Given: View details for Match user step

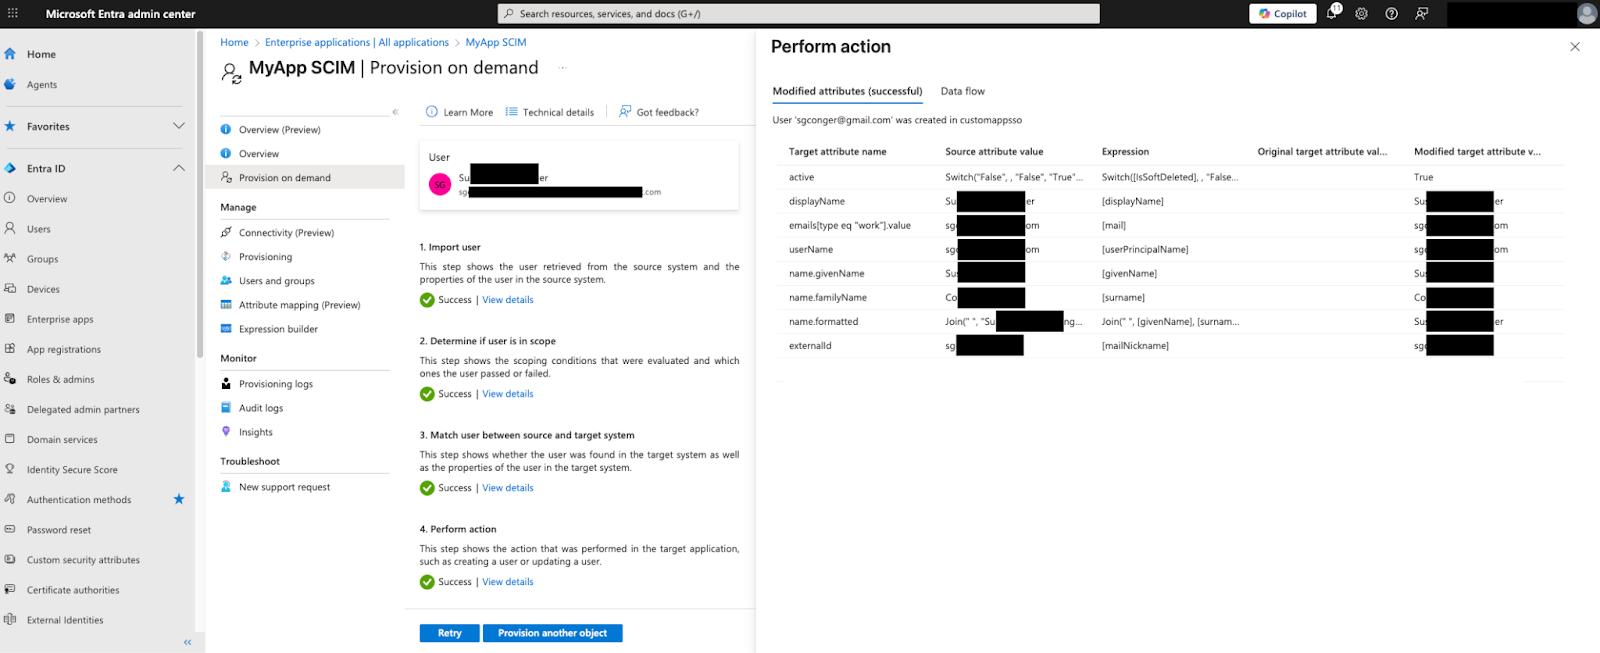Looking at the screenshot, I should tap(508, 488).
